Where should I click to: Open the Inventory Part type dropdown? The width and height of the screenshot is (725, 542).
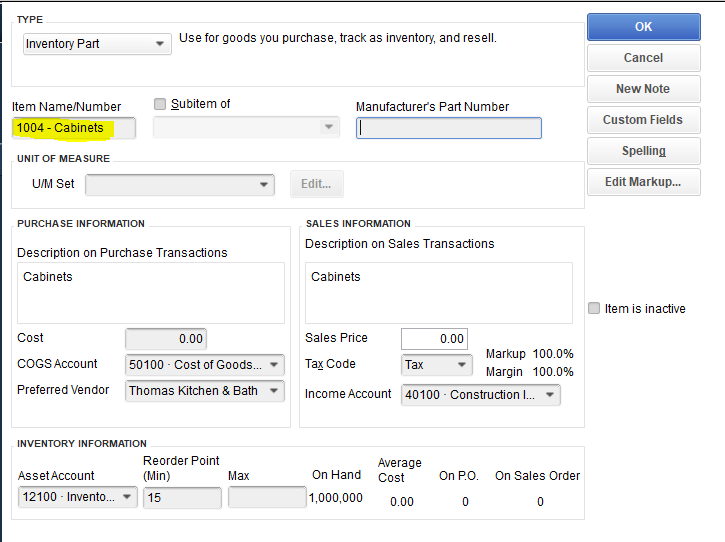tap(97, 44)
